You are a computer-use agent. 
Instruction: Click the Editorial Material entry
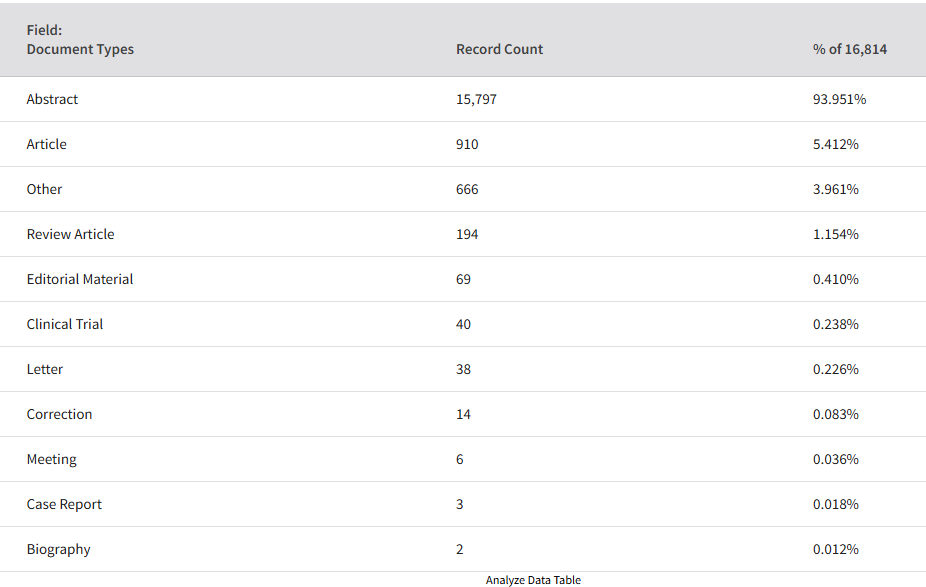(x=80, y=279)
